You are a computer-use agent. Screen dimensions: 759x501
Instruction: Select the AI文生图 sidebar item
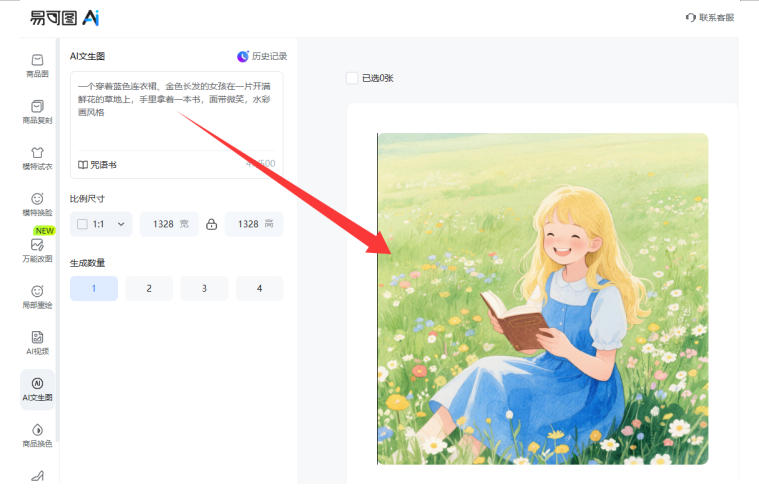point(37,390)
